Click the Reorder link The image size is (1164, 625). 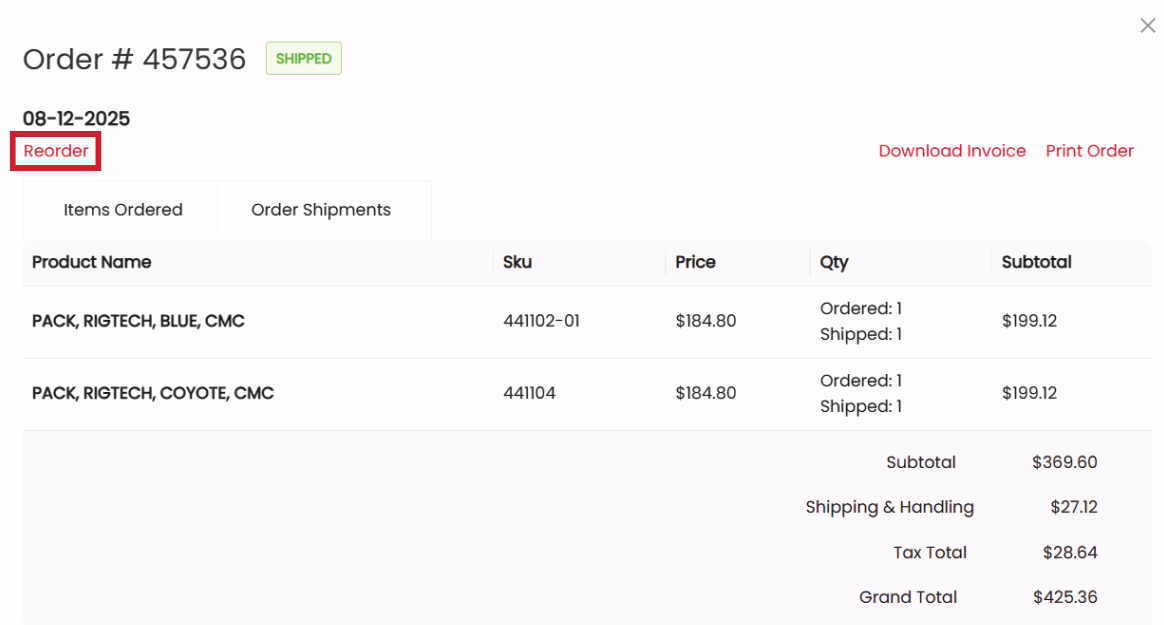click(56, 152)
